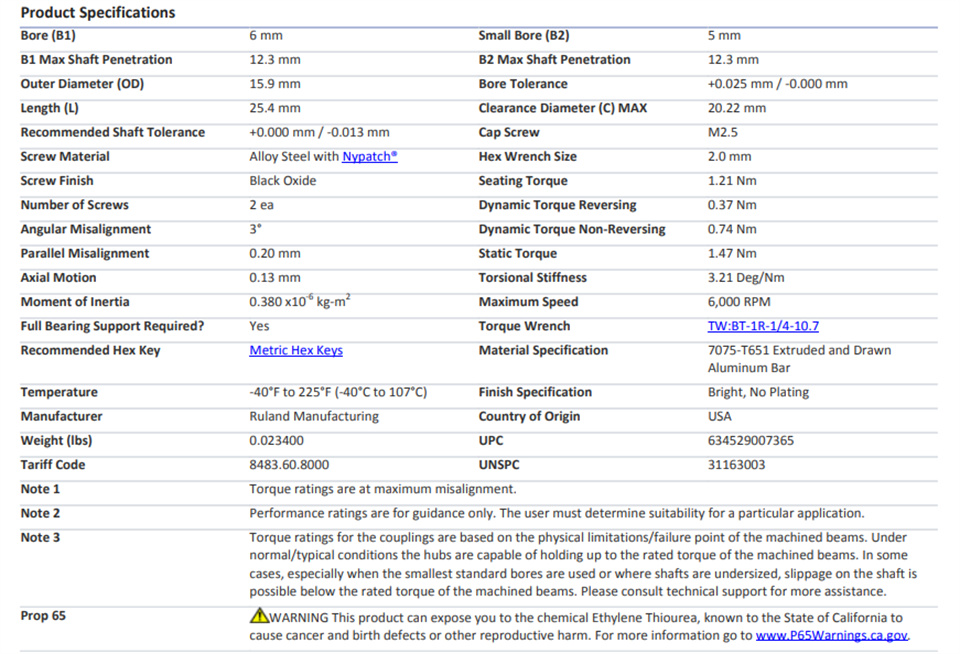Select the Torsional Stiffness 3.21 Deg/Nm value
960x654 pixels.
tap(746, 278)
